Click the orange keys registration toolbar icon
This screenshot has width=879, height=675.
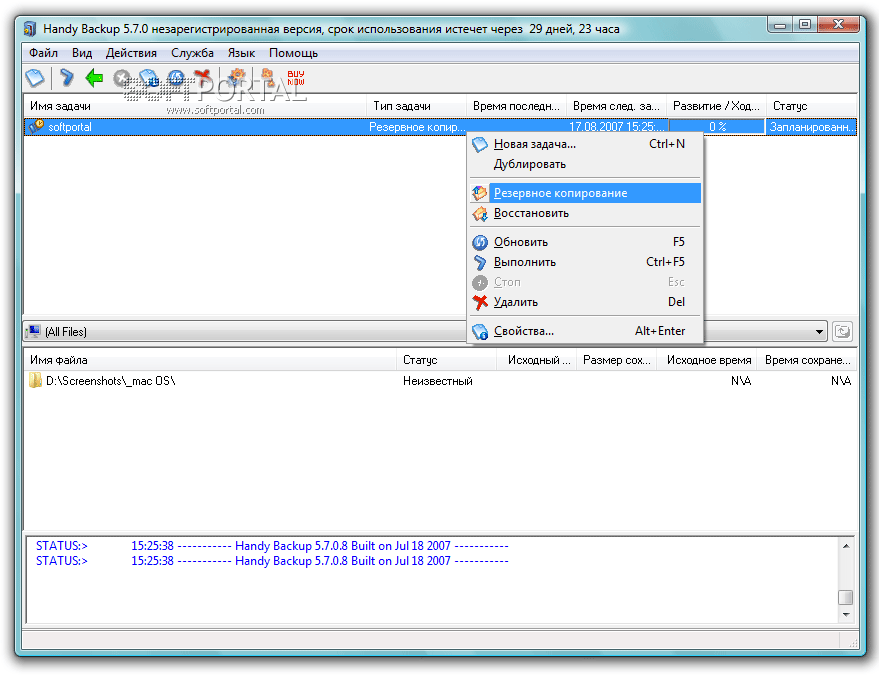pos(267,78)
